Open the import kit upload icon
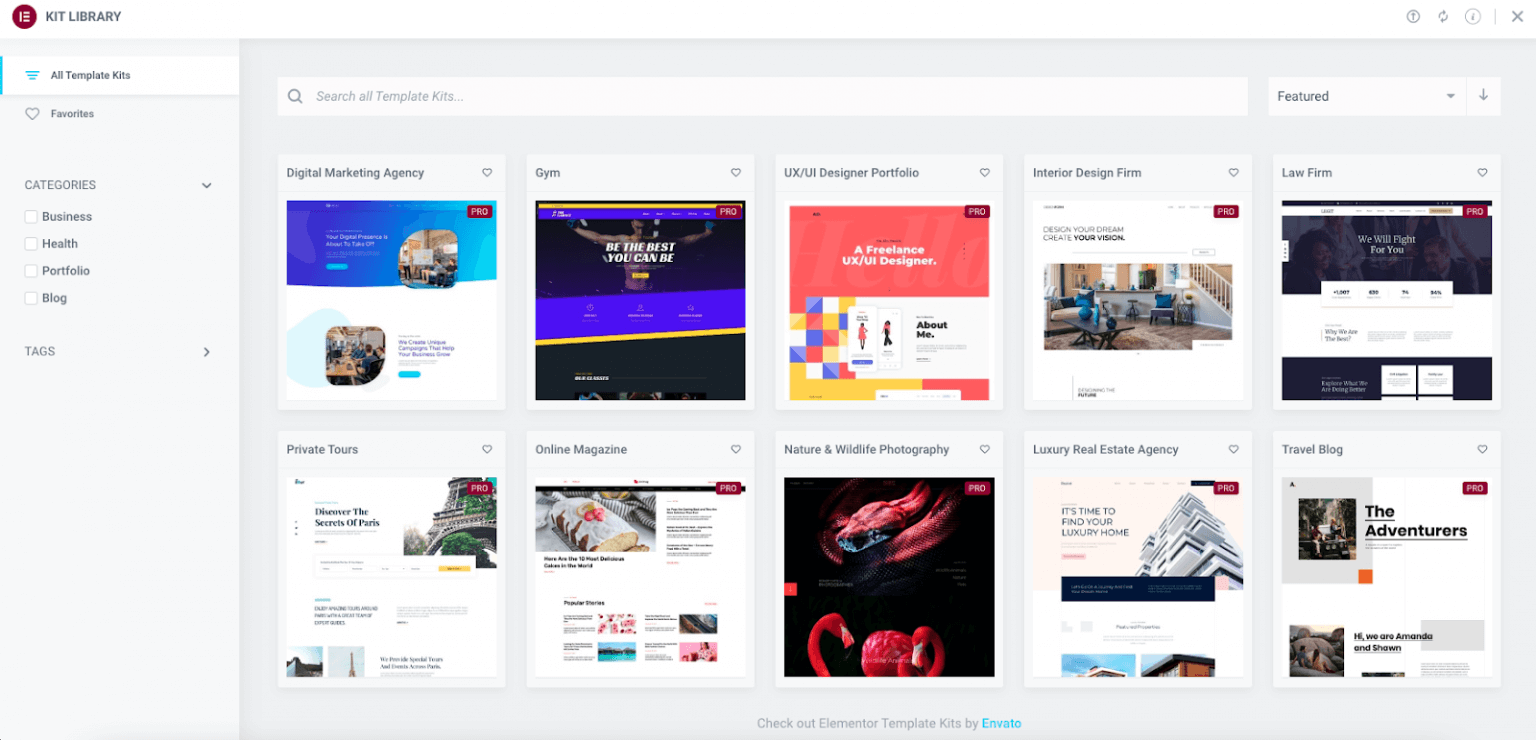Viewport: 1536px width, 740px height. tap(1413, 17)
